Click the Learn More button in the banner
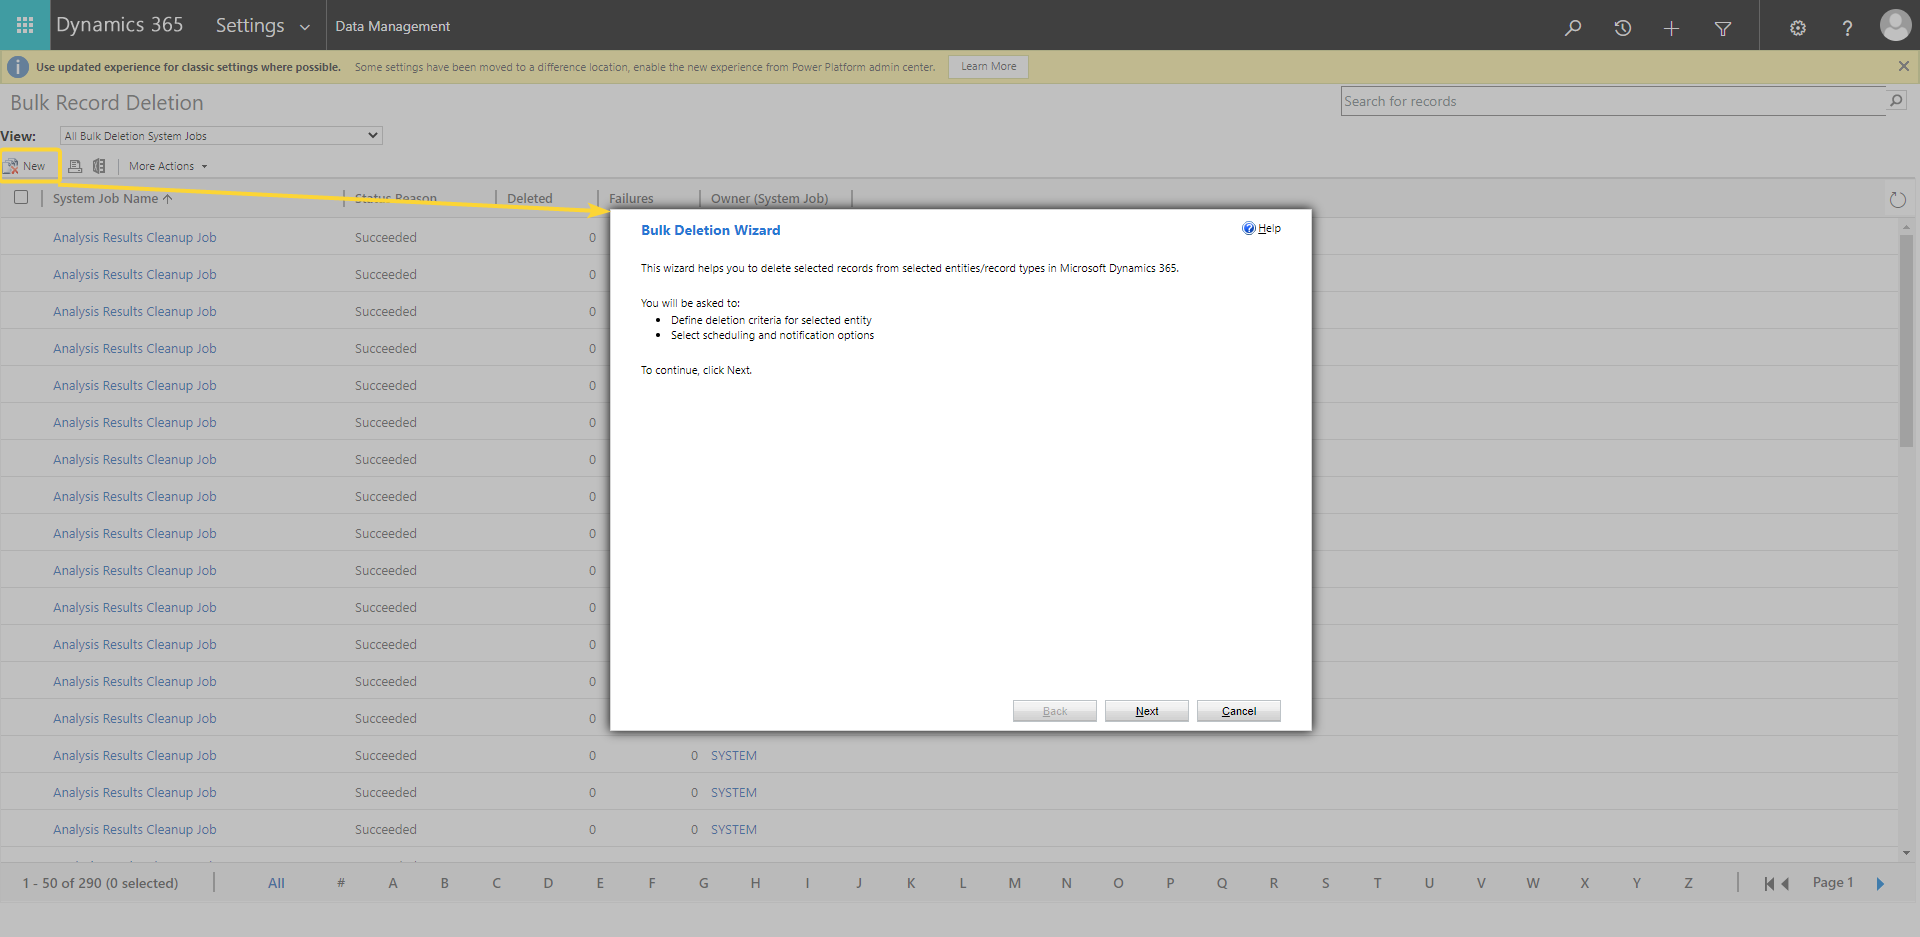 pyautogui.click(x=987, y=66)
